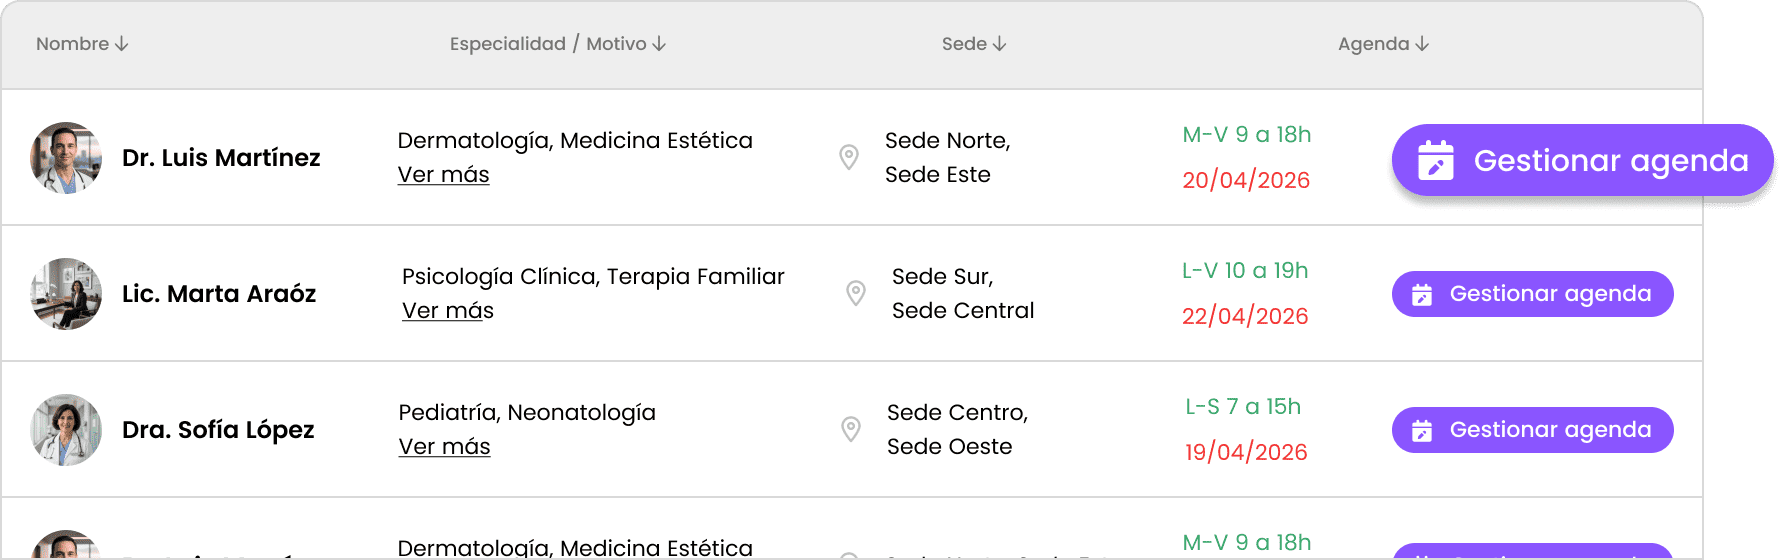Select the name Dr. Luis Martínez
The height and width of the screenshot is (560, 1782).
(221, 158)
